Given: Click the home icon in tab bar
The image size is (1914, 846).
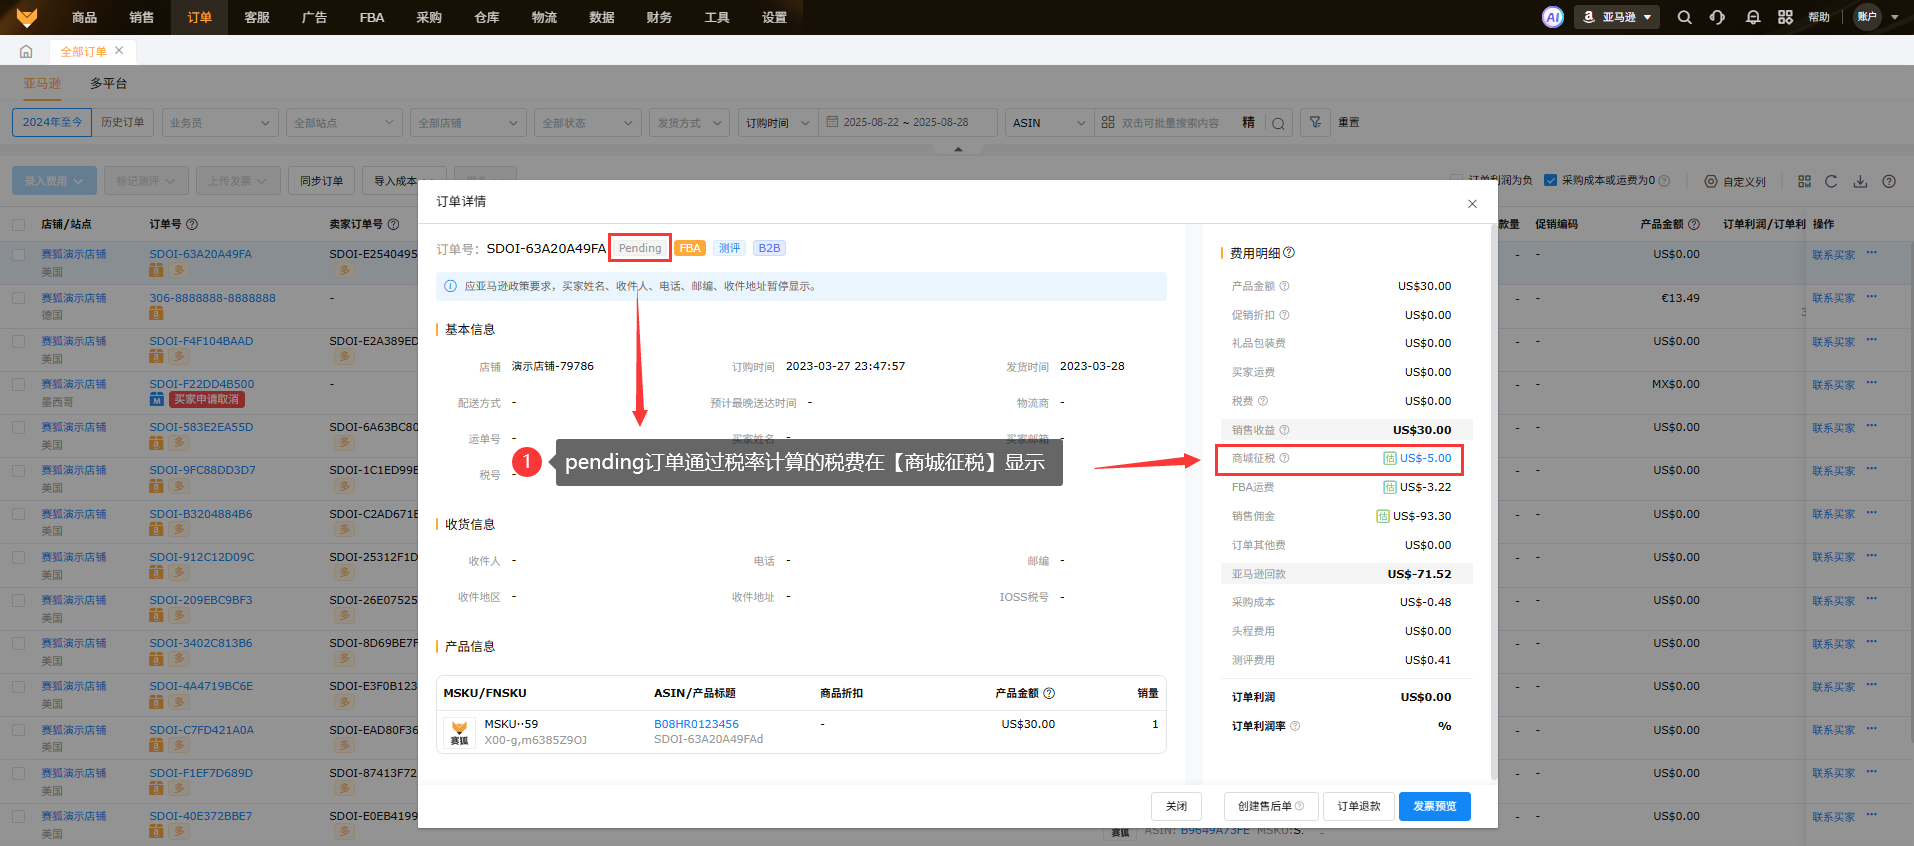Looking at the screenshot, I should [x=26, y=51].
